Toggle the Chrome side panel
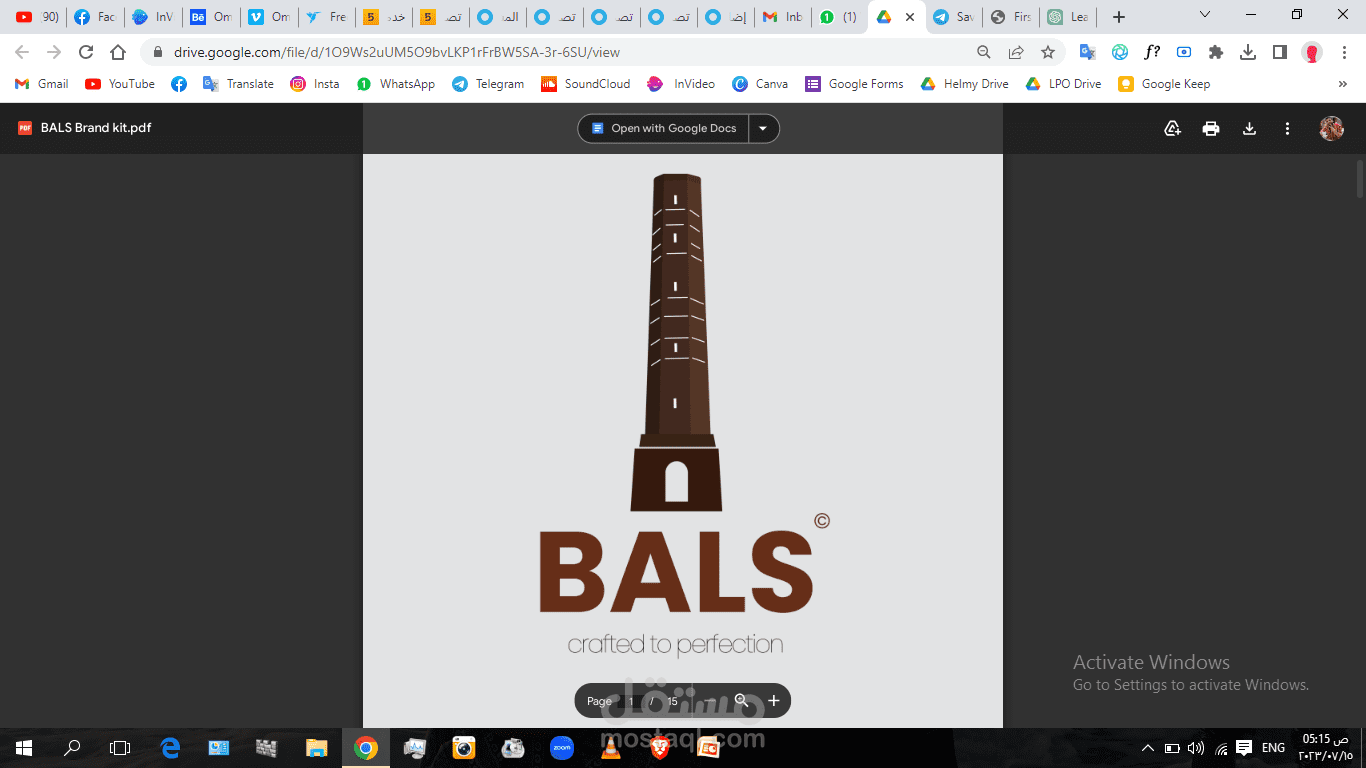The height and width of the screenshot is (768, 1366). point(1279,52)
